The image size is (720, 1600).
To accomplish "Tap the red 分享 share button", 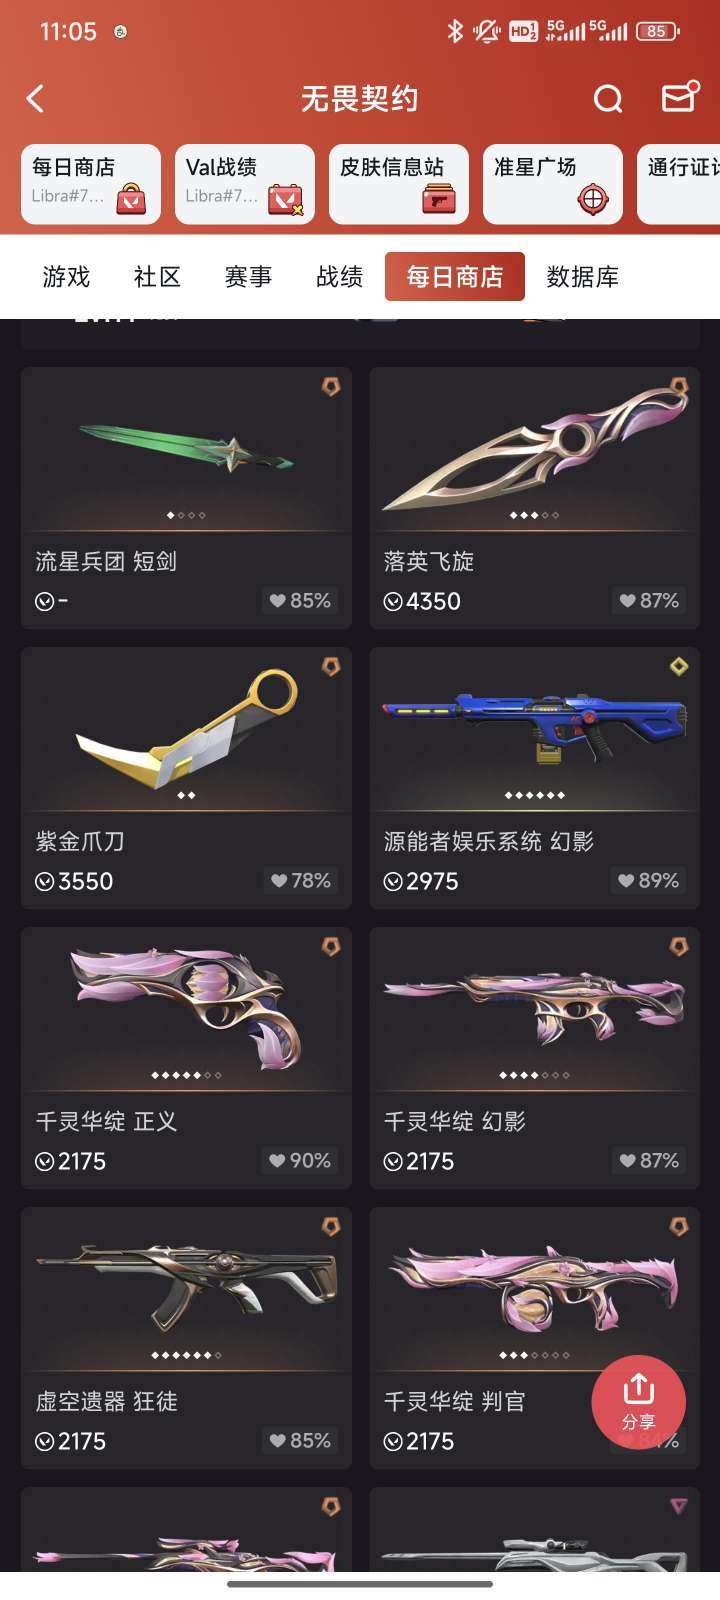I will pyautogui.click(x=638, y=1402).
